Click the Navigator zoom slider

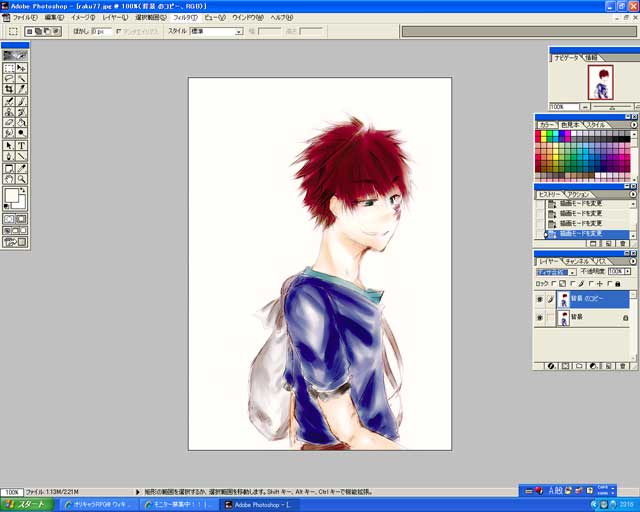[x=611, y=107]
